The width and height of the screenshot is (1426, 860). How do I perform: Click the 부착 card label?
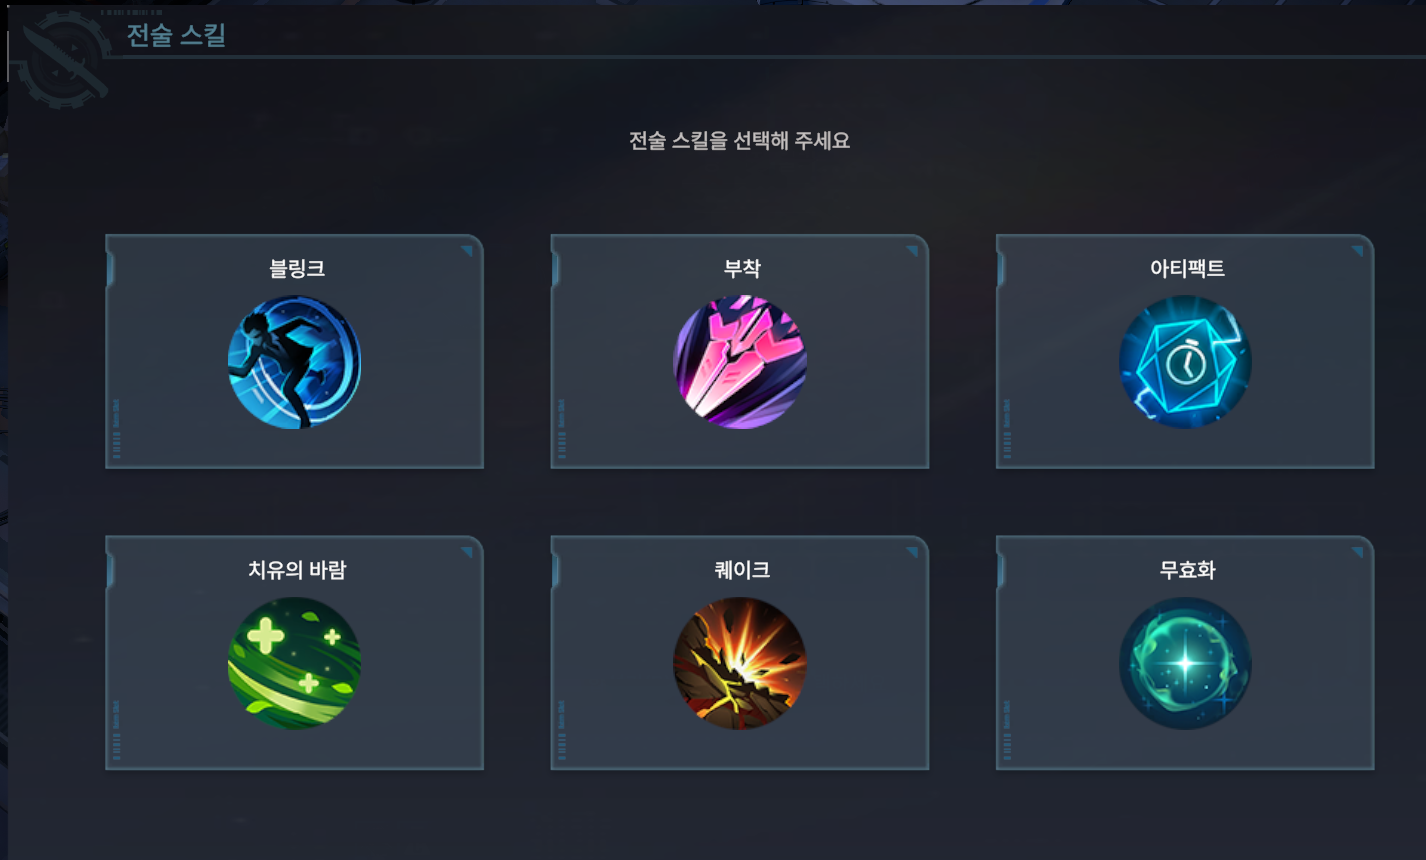pos(742,268)
